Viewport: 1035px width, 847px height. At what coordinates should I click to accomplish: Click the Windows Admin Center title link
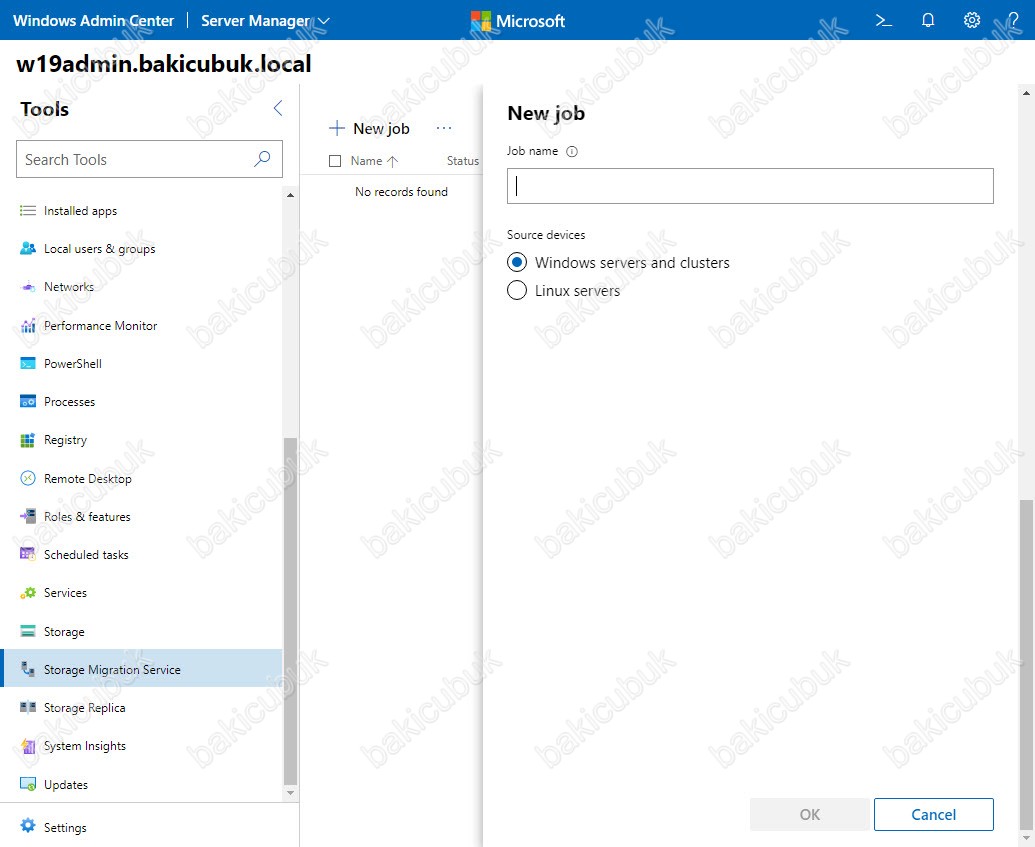point(93,21)
